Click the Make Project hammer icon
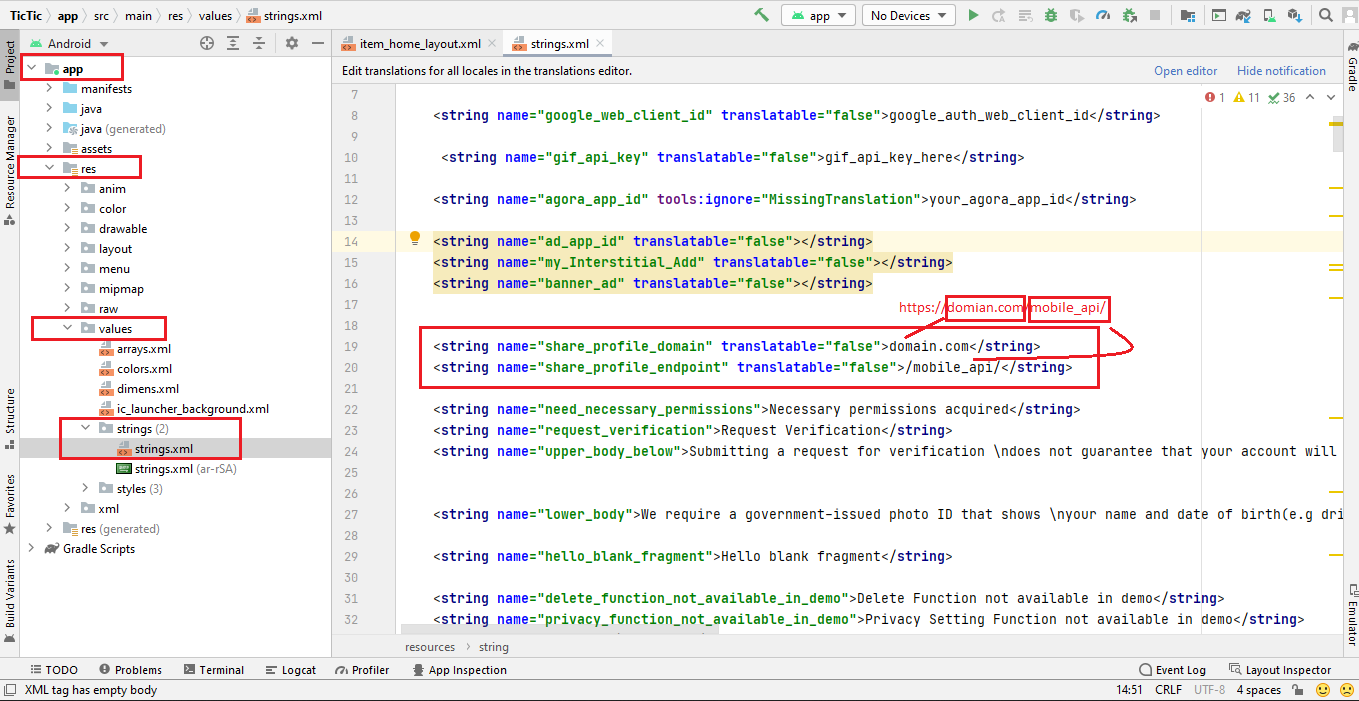1359x701 pixels. click(762, 15)
